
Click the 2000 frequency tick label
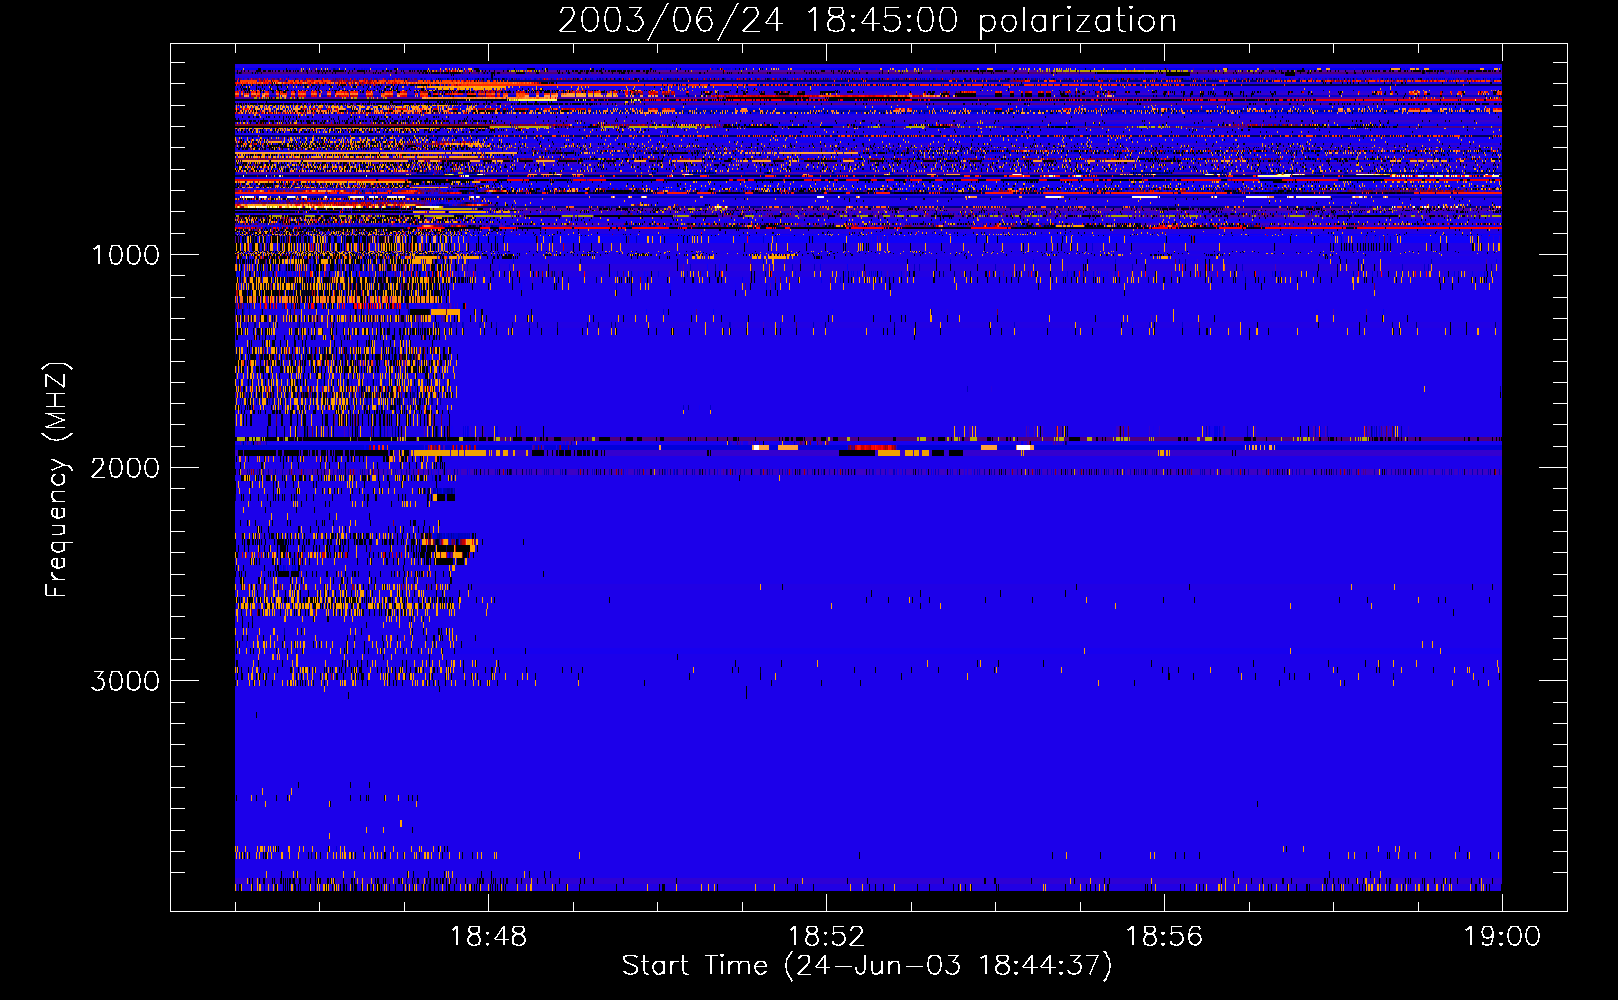[125, 468]
